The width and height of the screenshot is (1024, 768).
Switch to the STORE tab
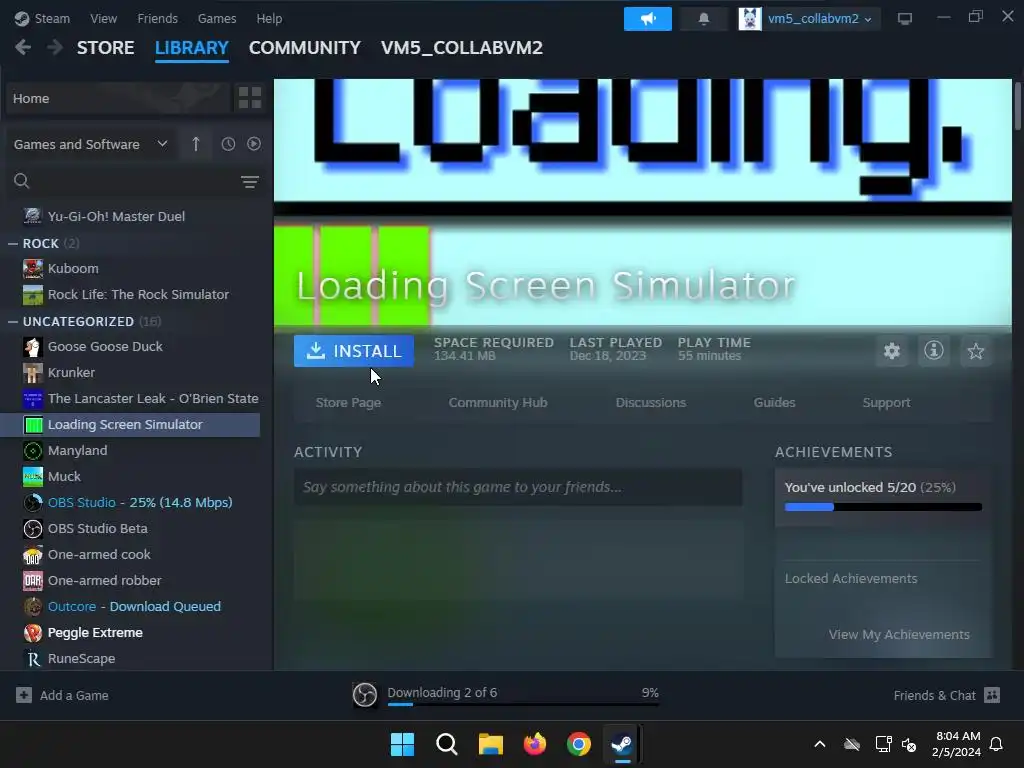tap(106, 48)
